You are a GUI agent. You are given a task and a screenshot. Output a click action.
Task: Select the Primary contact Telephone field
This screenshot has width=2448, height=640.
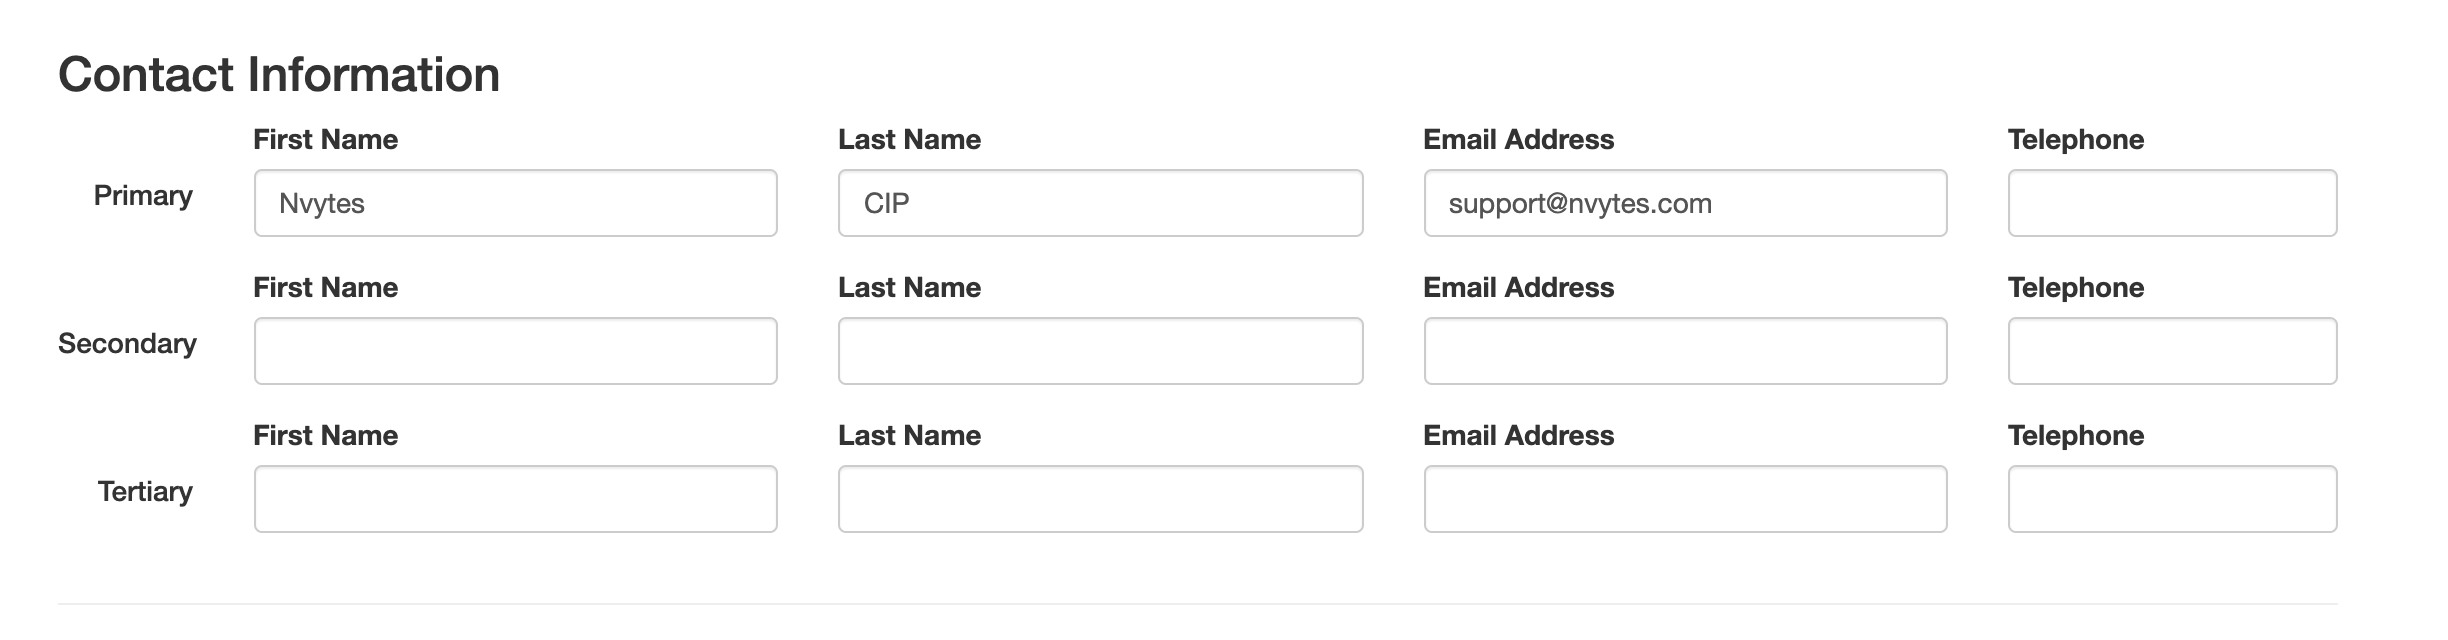2172,203
